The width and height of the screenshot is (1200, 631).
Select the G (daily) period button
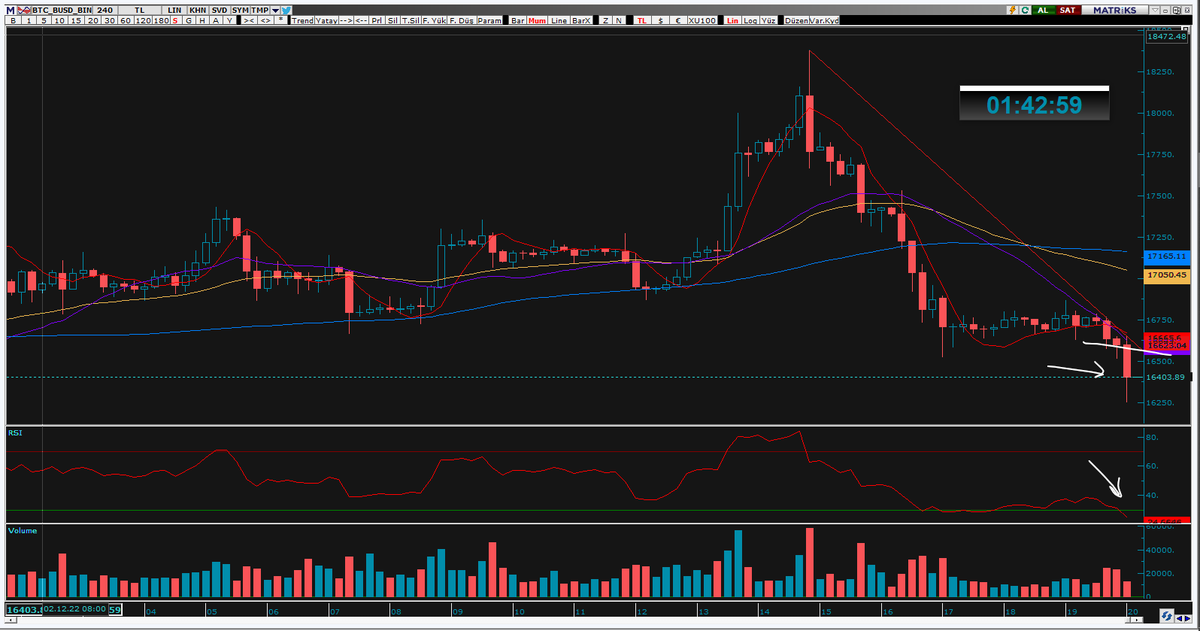tap(188, 21)
